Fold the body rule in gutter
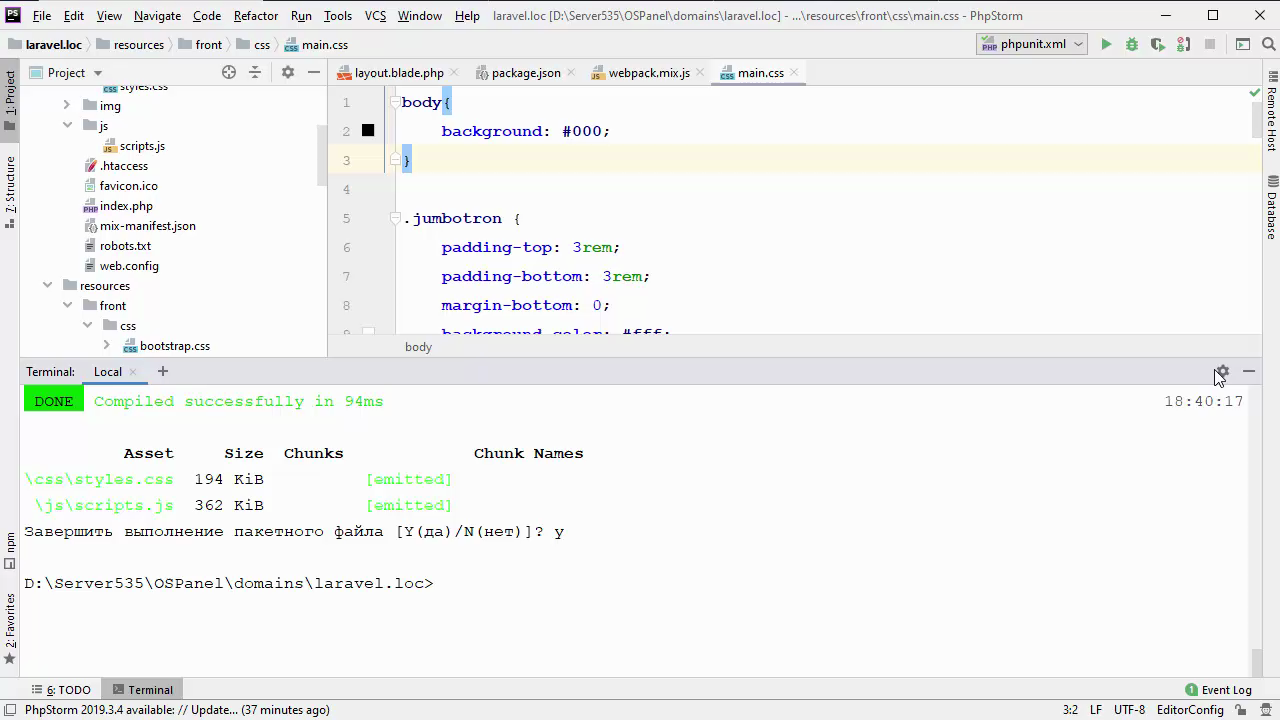Image resolution: width=1280 pixels, height=720 pixels. [x=395, y=102]
